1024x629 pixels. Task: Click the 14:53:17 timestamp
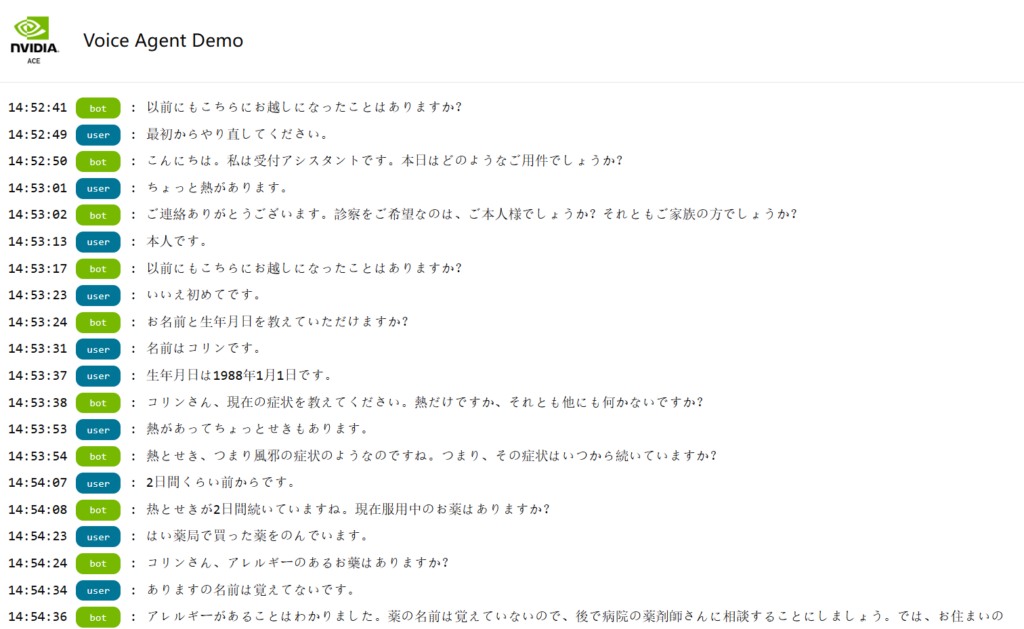[x=38, y=269]
